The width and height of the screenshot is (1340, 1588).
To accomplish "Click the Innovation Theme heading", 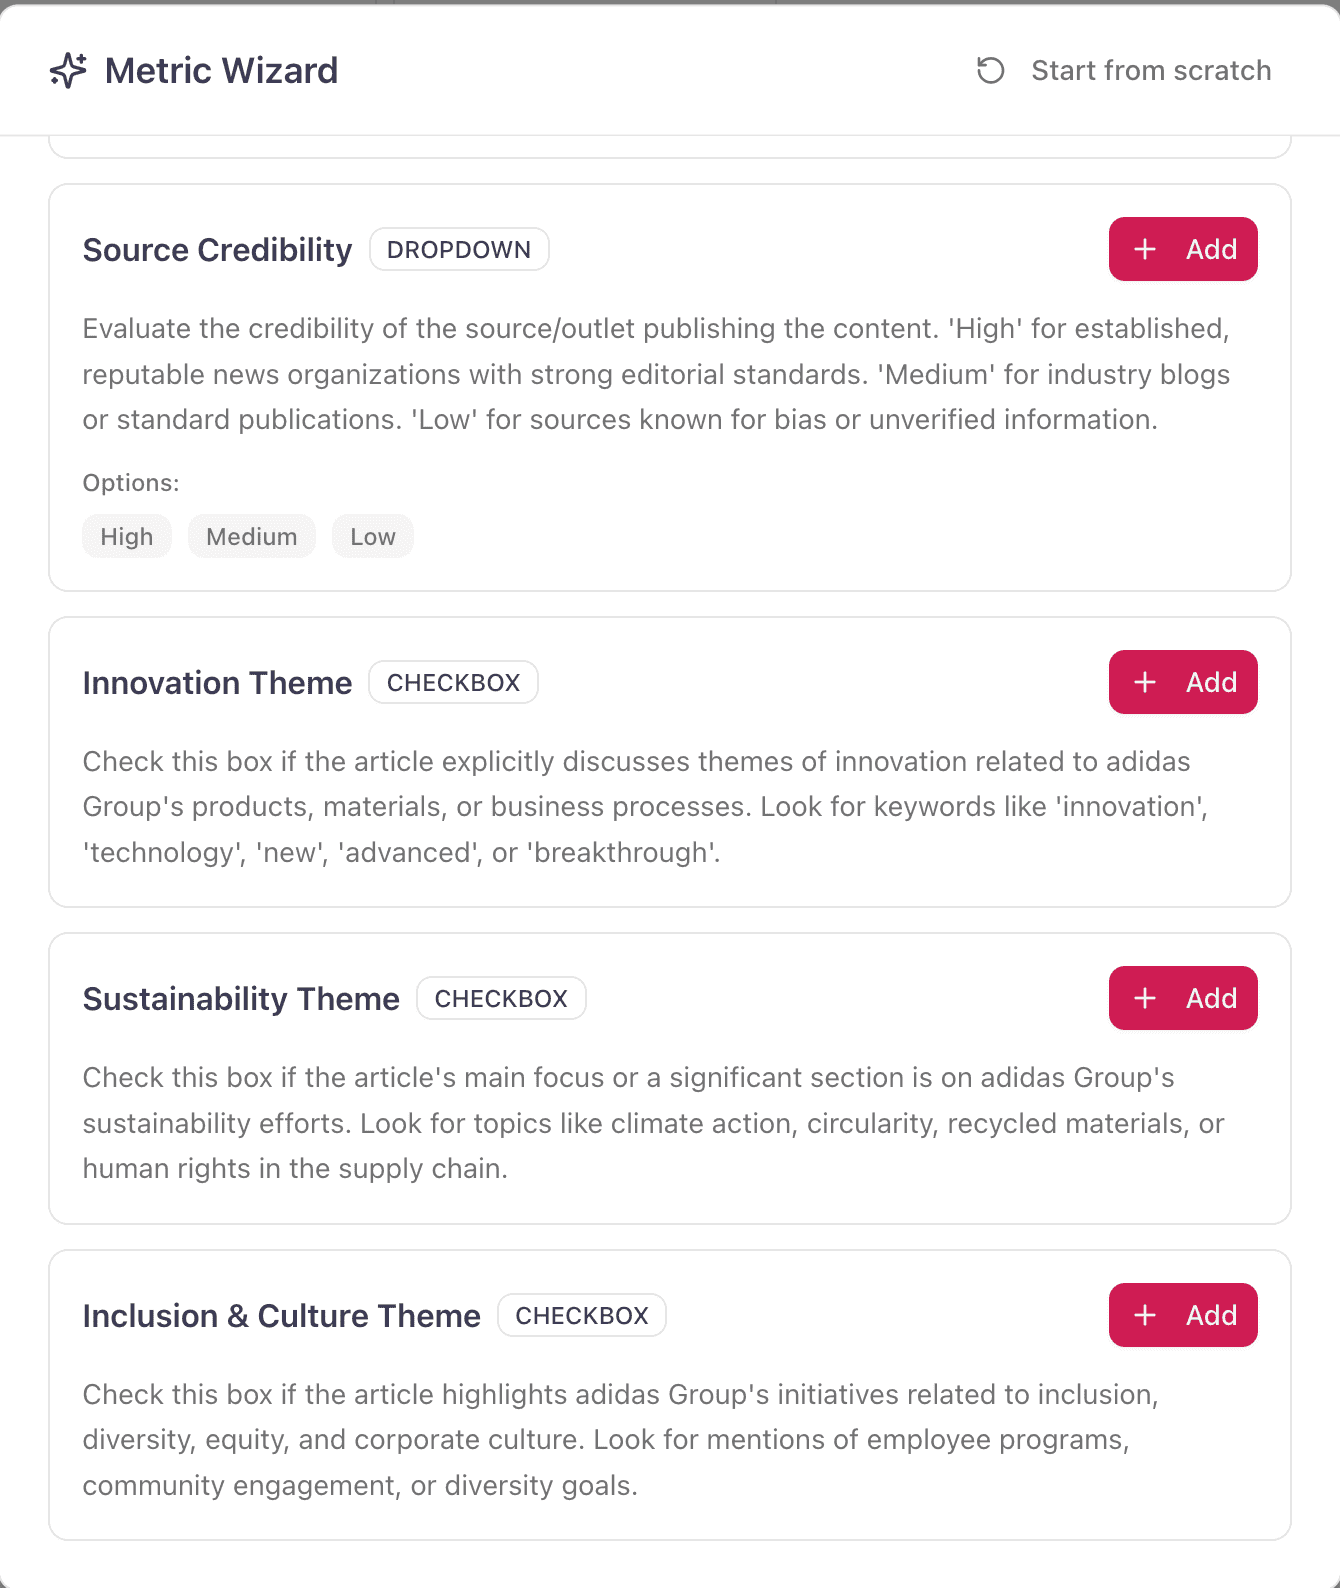I will [x=217, y=683].
